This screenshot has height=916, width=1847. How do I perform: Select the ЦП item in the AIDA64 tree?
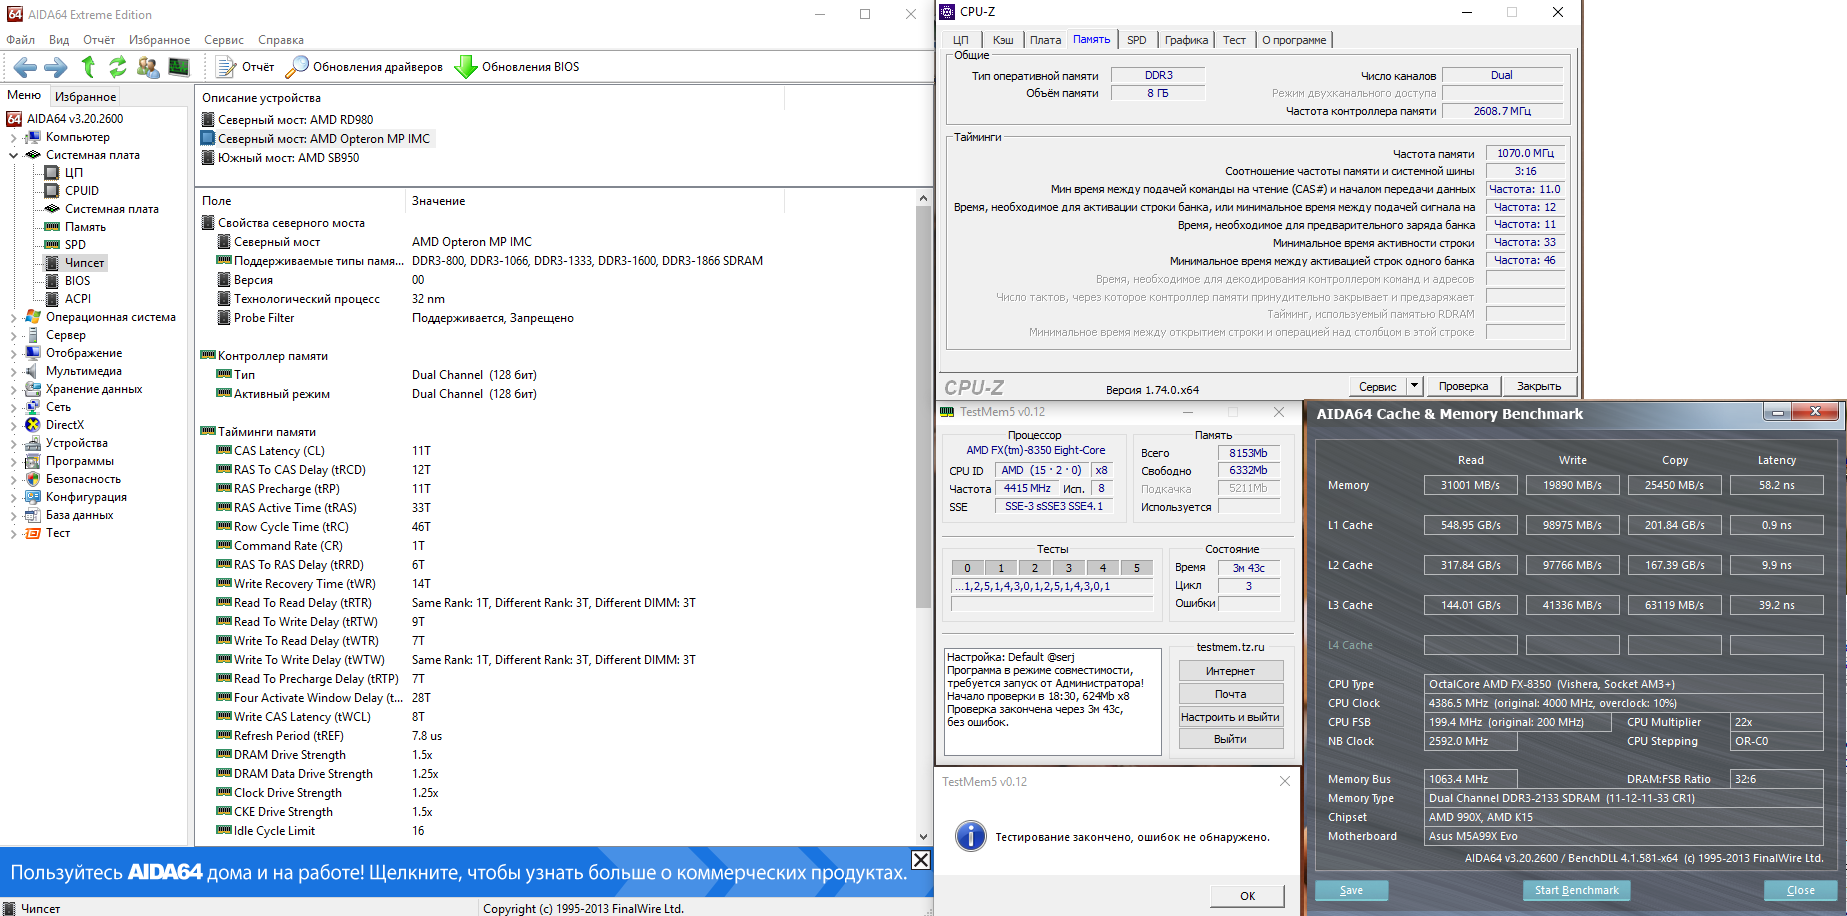[x=74, y=173]
